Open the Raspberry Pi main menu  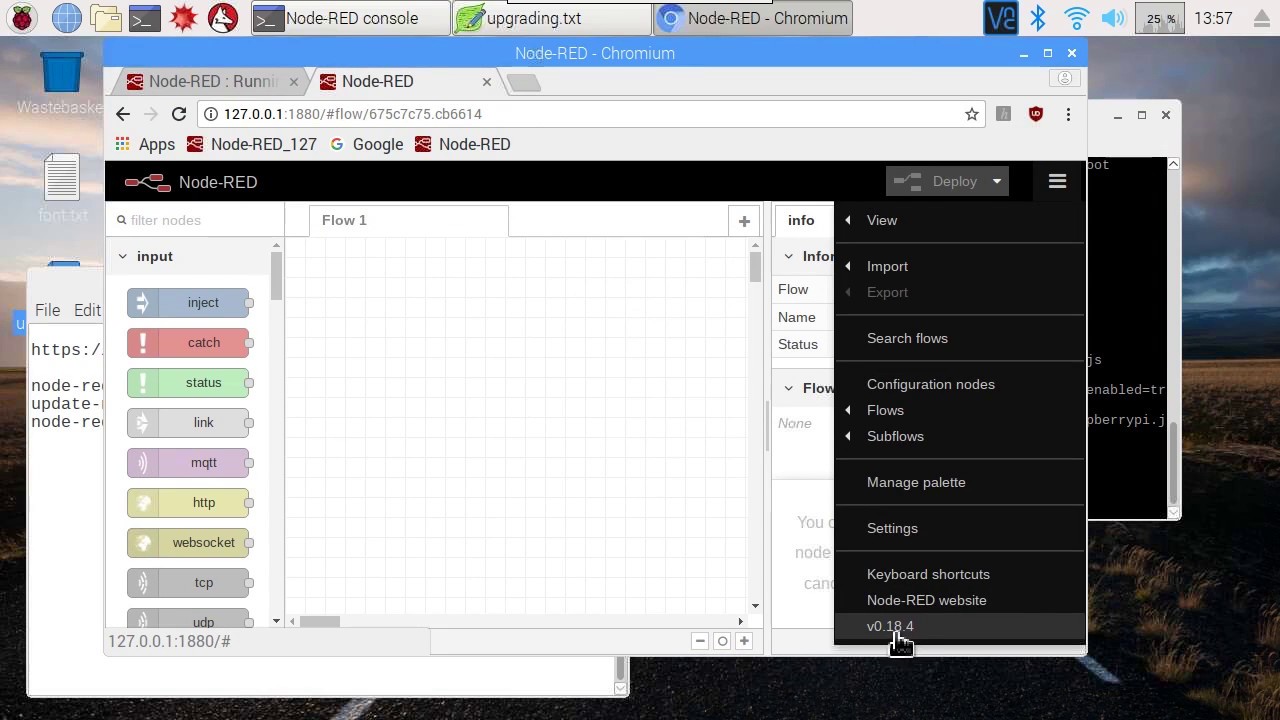(x=22, y=18)
